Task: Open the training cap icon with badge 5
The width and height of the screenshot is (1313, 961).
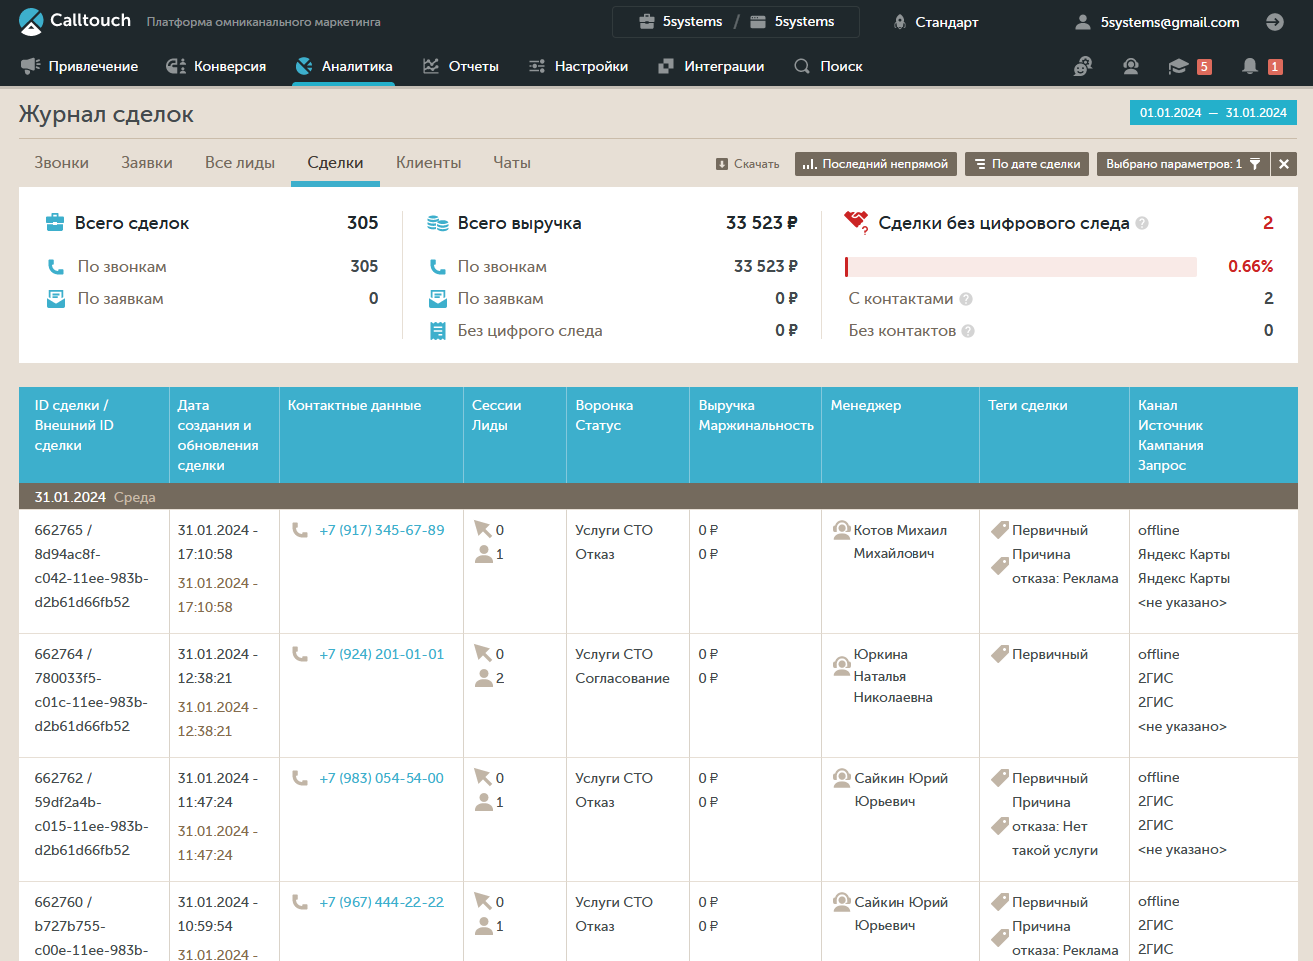Action: 1189,66
